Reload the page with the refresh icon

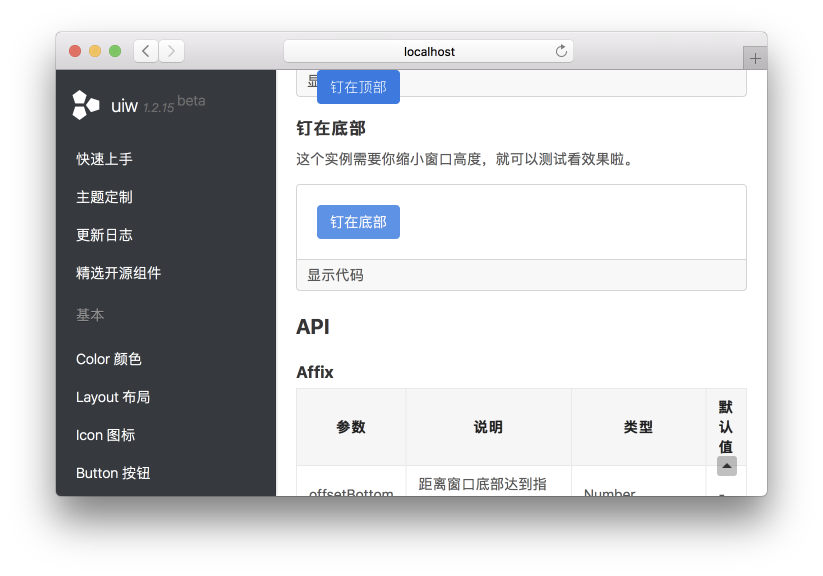(x=561, y=51)
